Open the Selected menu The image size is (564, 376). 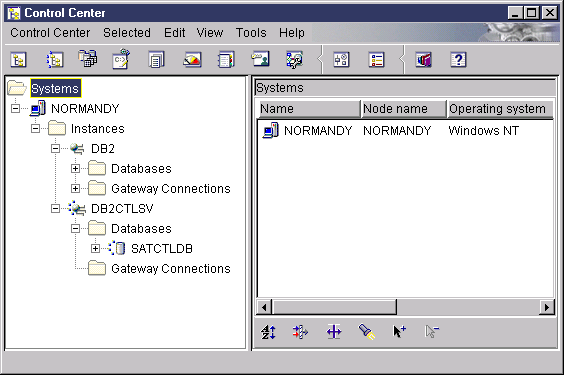127,33
